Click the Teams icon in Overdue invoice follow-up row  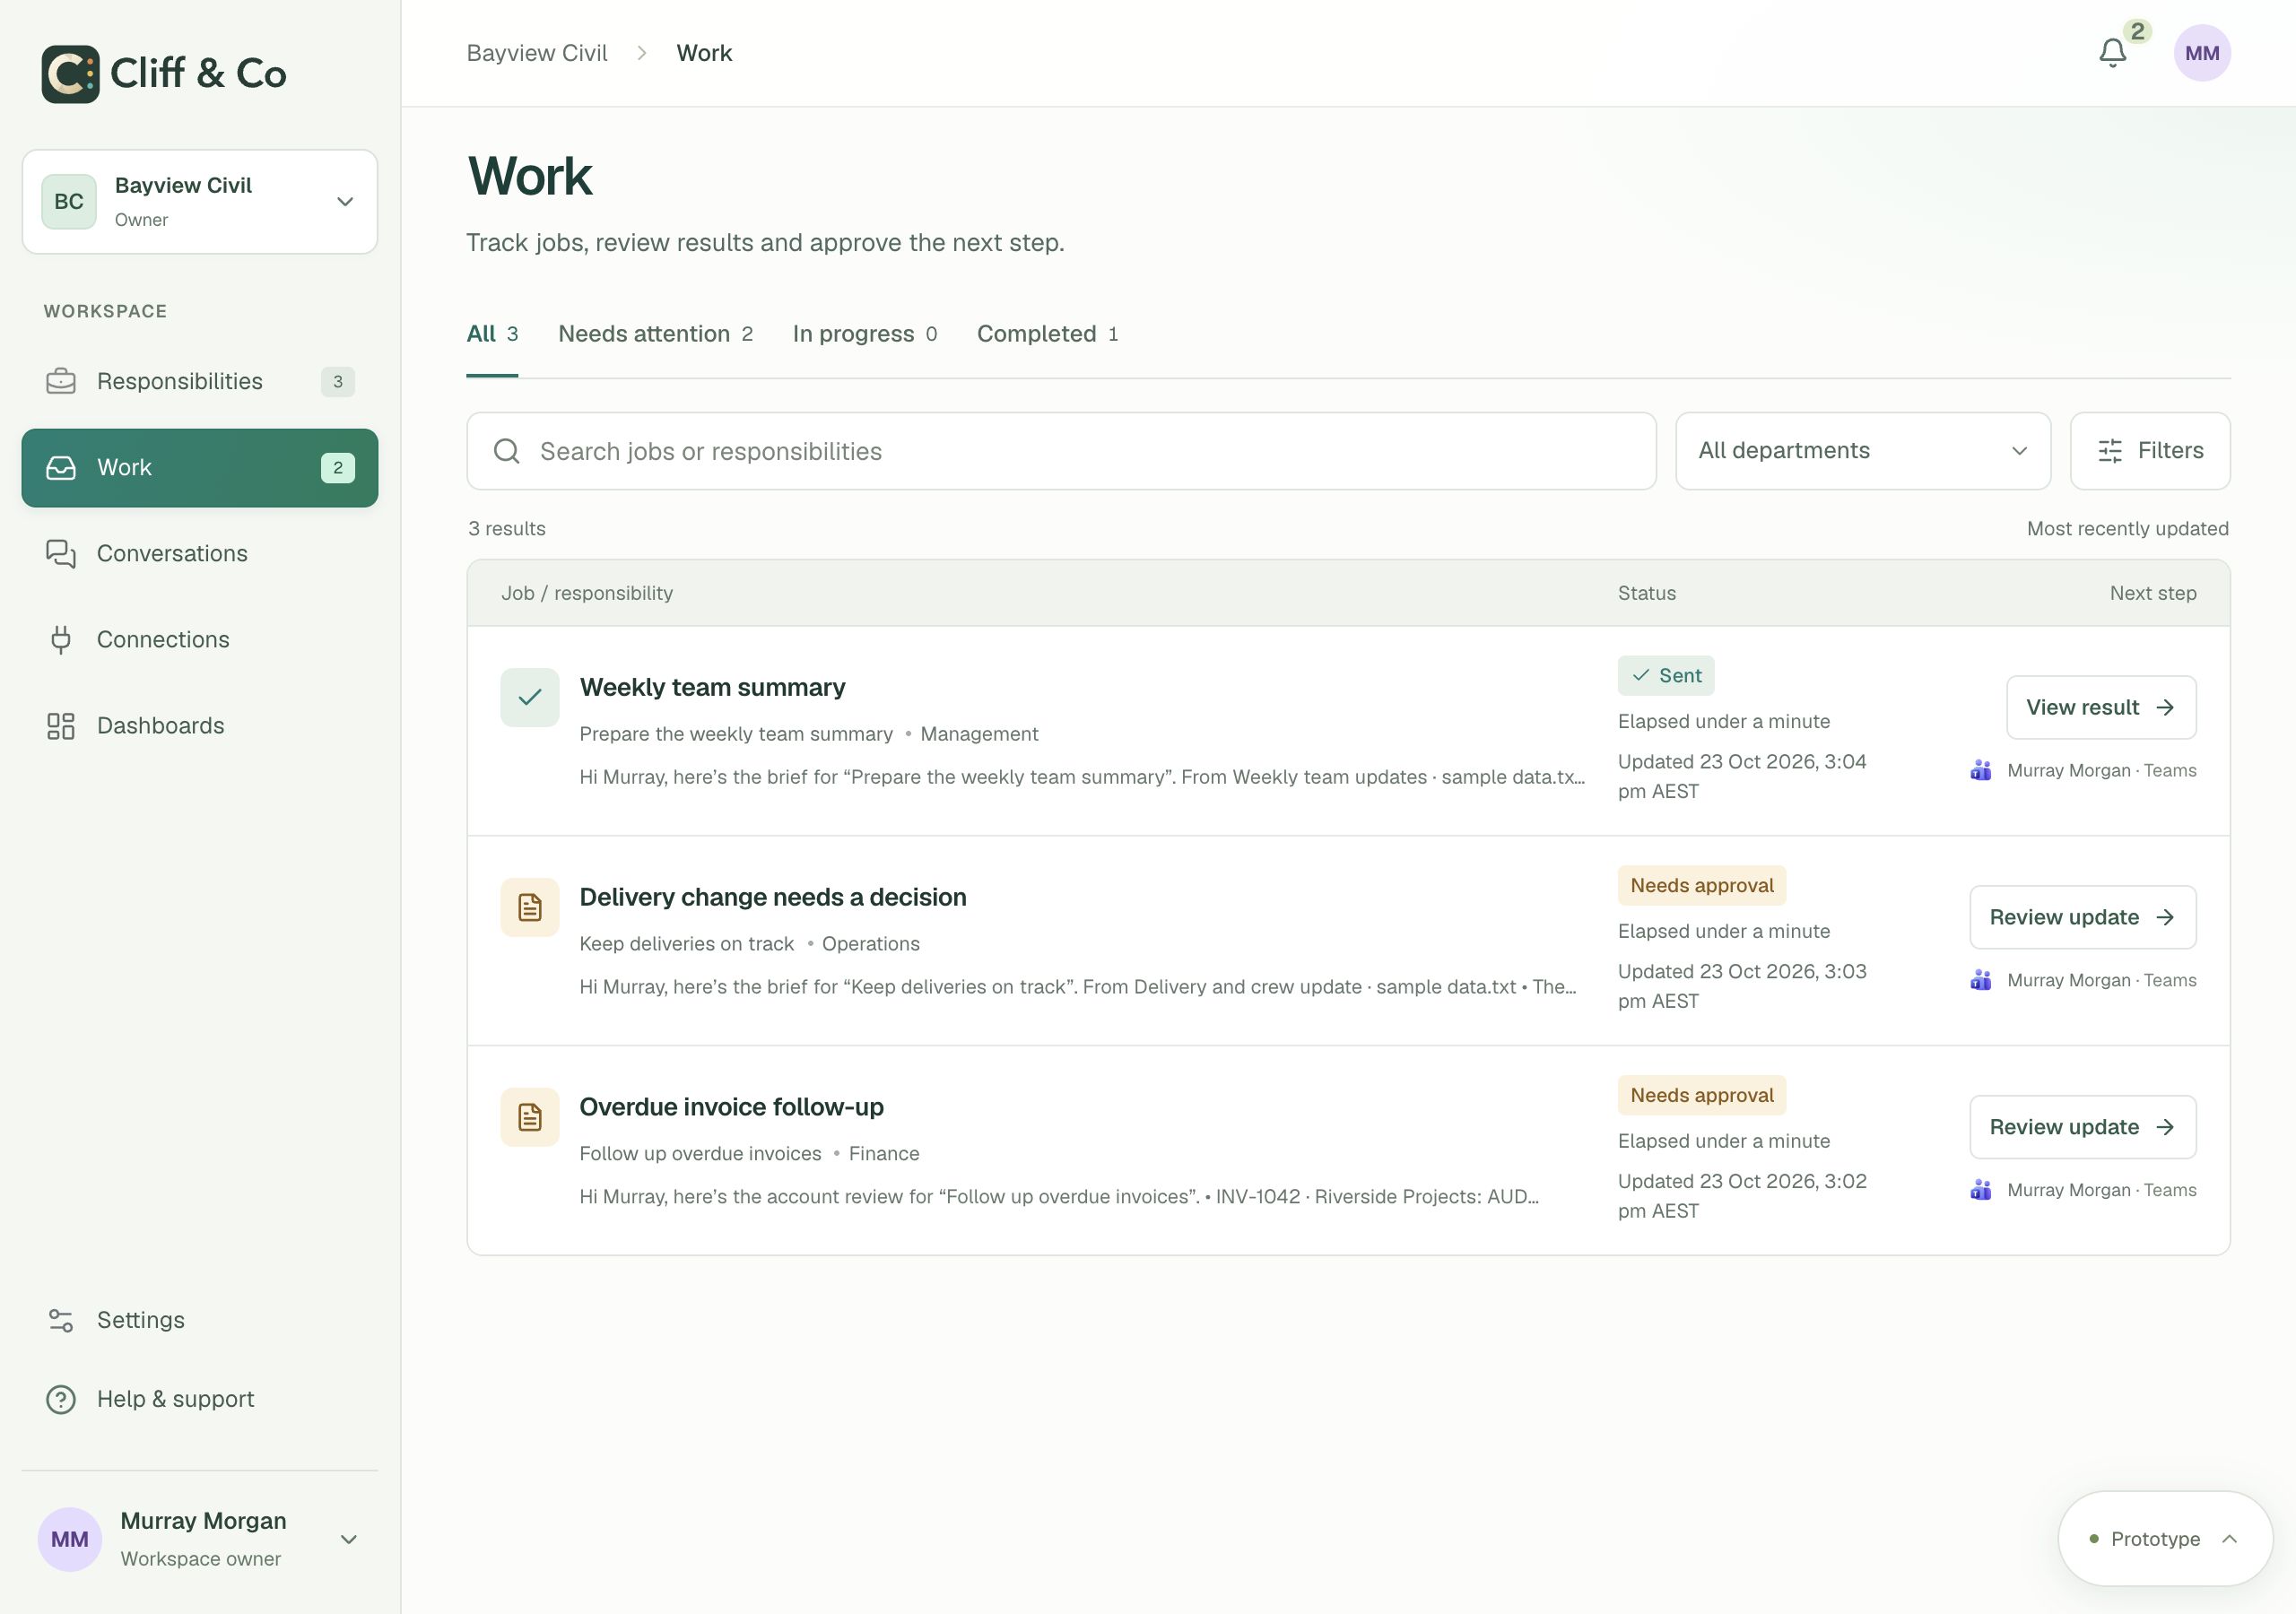click(x=1980, y=1190)
